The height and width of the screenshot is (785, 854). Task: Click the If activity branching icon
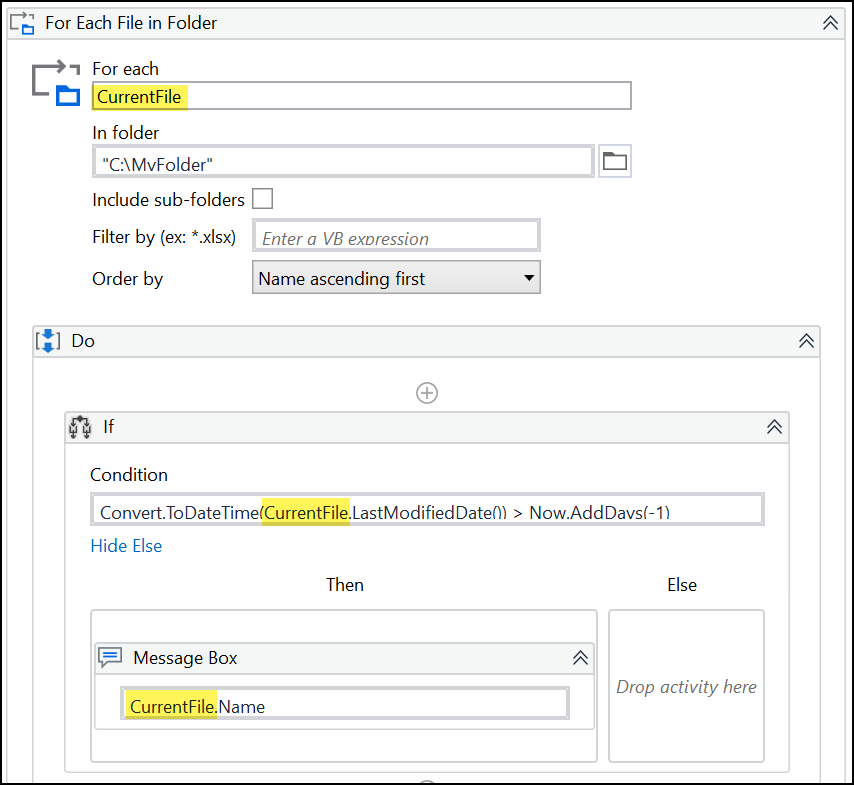click(80, 427)
